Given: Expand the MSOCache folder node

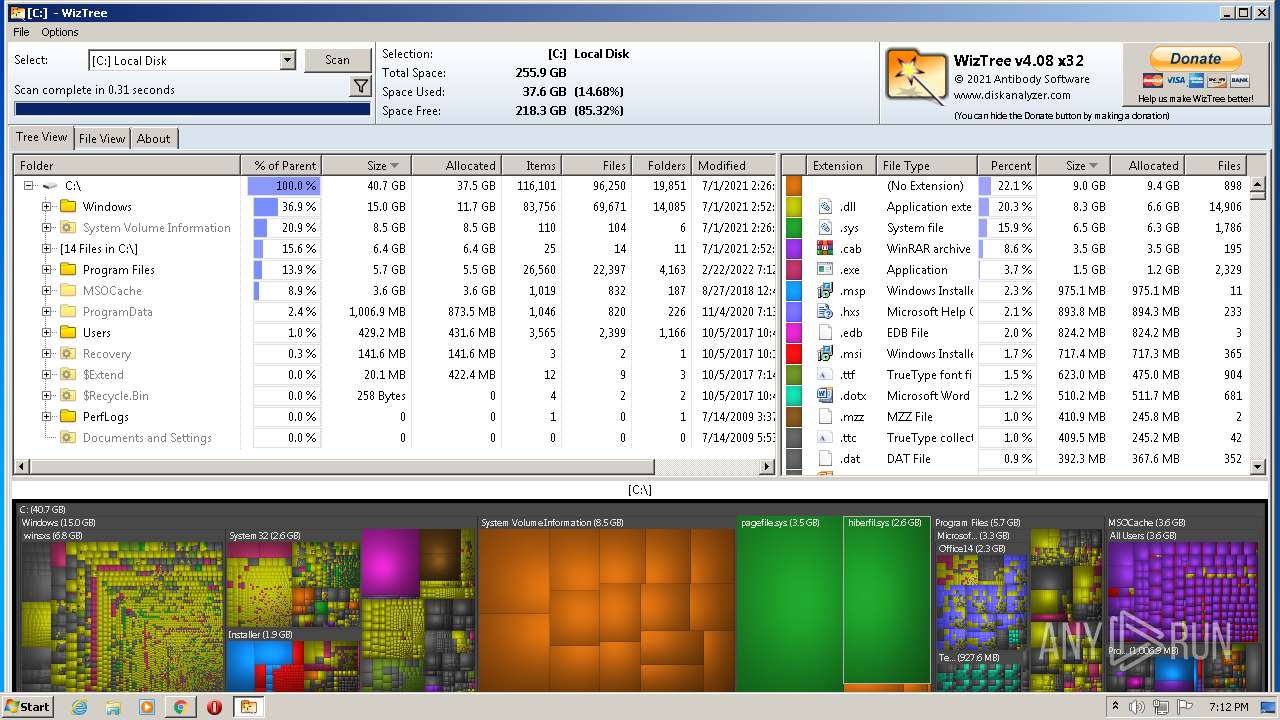Looking at the screenshot, I should tap(47, 291).
